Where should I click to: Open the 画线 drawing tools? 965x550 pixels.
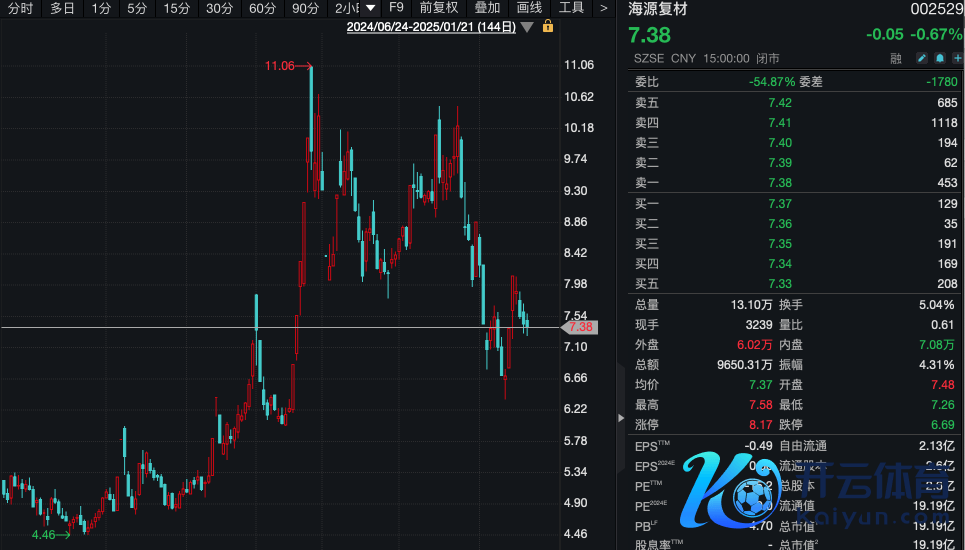(x=529, y=8)
